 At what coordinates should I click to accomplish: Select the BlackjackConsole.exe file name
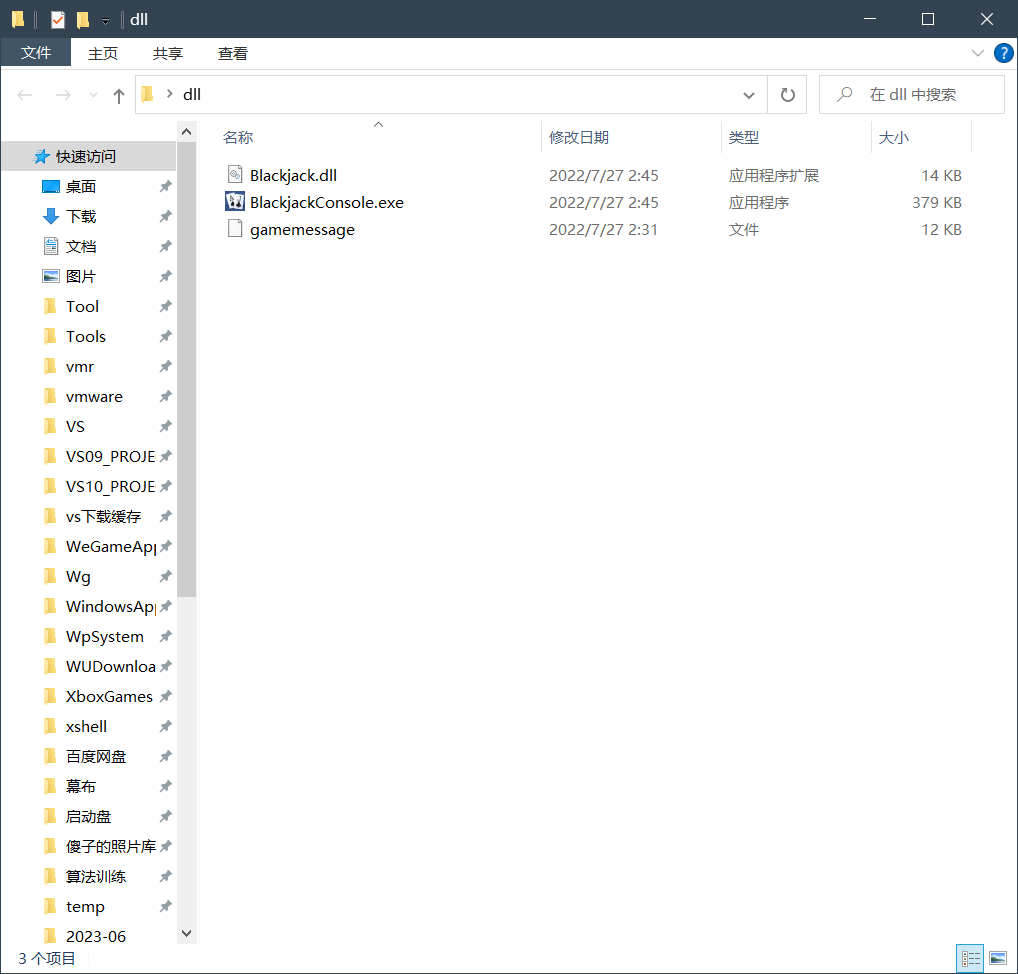(327, 203)
